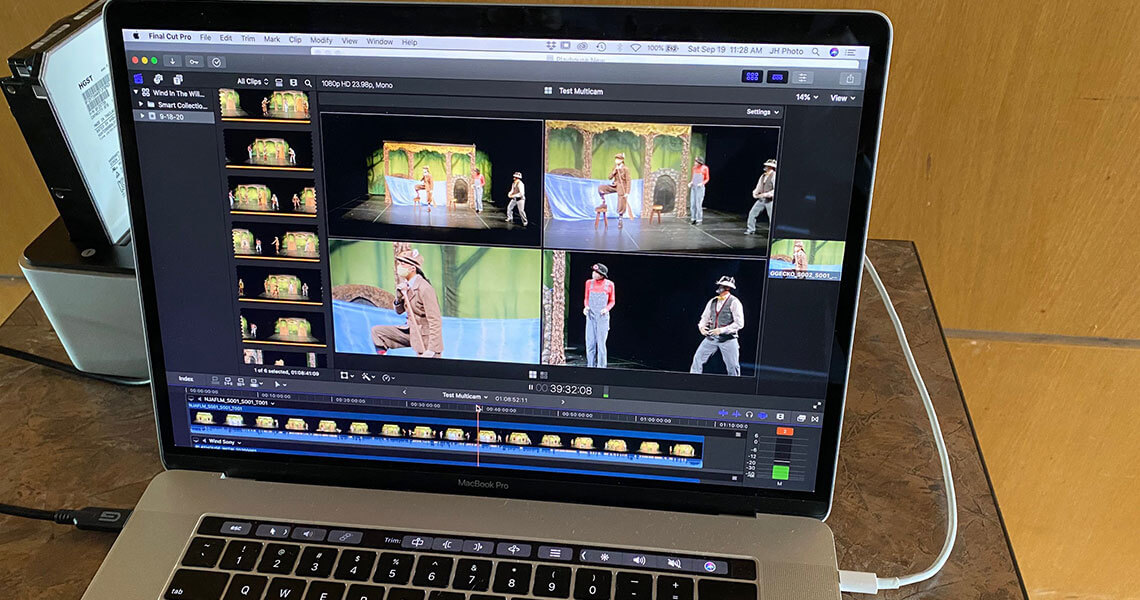Open the Mark menu
Image resolution: width=1140 pixels, height=600 pixels.
pos(272,39)
